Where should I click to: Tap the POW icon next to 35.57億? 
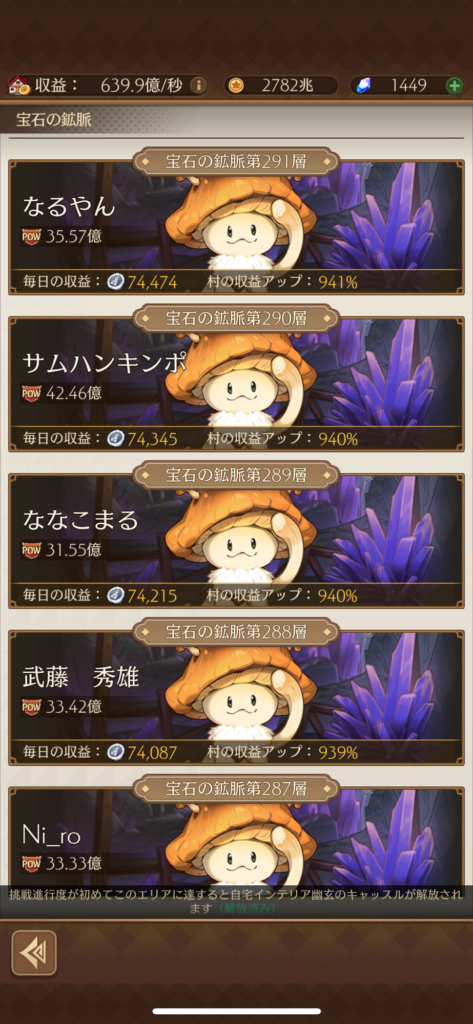(31, 236)
